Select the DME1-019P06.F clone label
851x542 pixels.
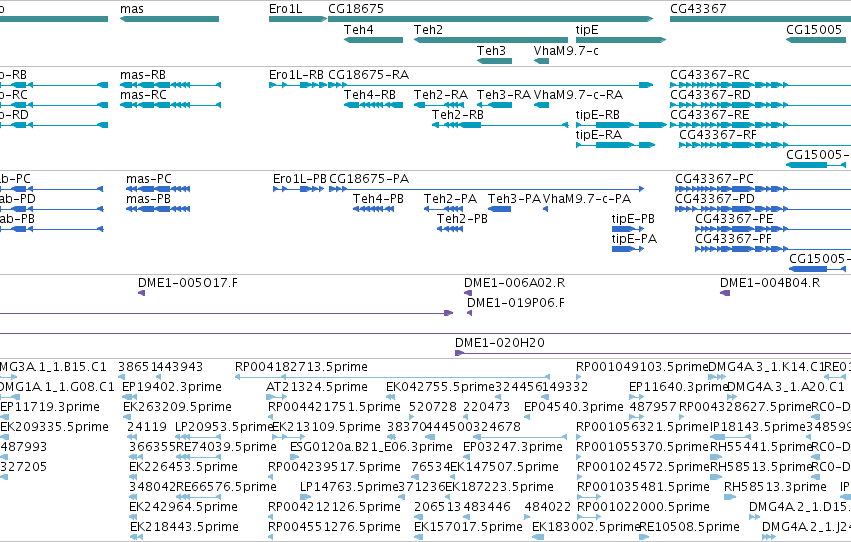pyautogui.click(x=516, y=303)
